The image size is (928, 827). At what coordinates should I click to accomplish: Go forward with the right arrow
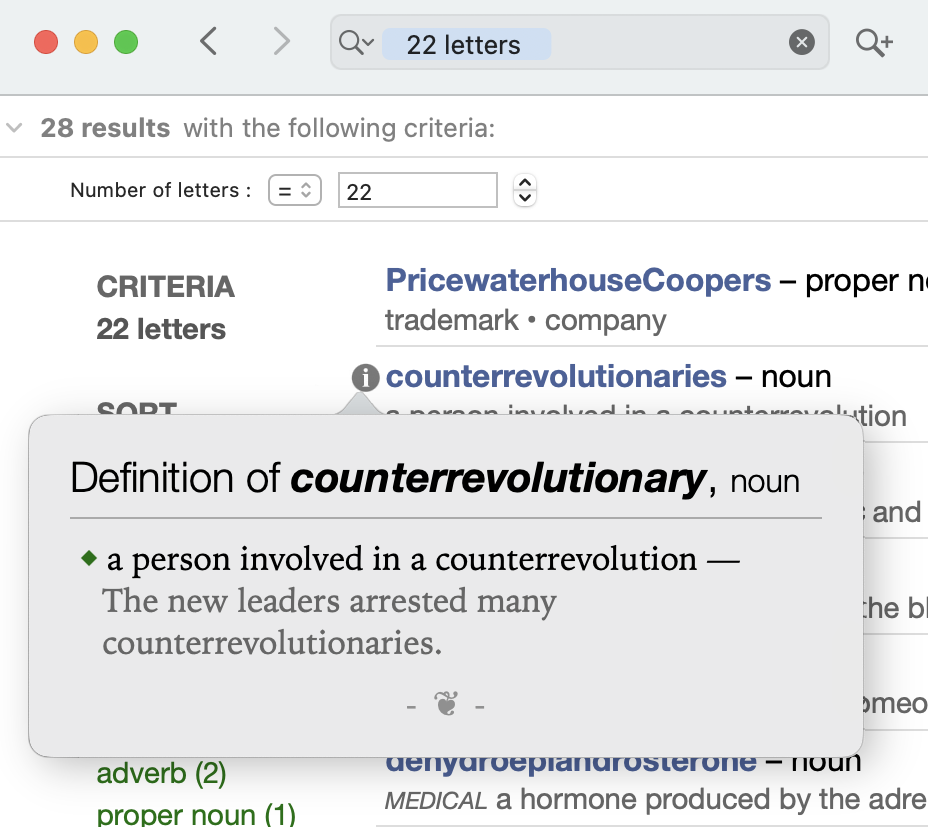pyautogui.click(x=282, y=42)
